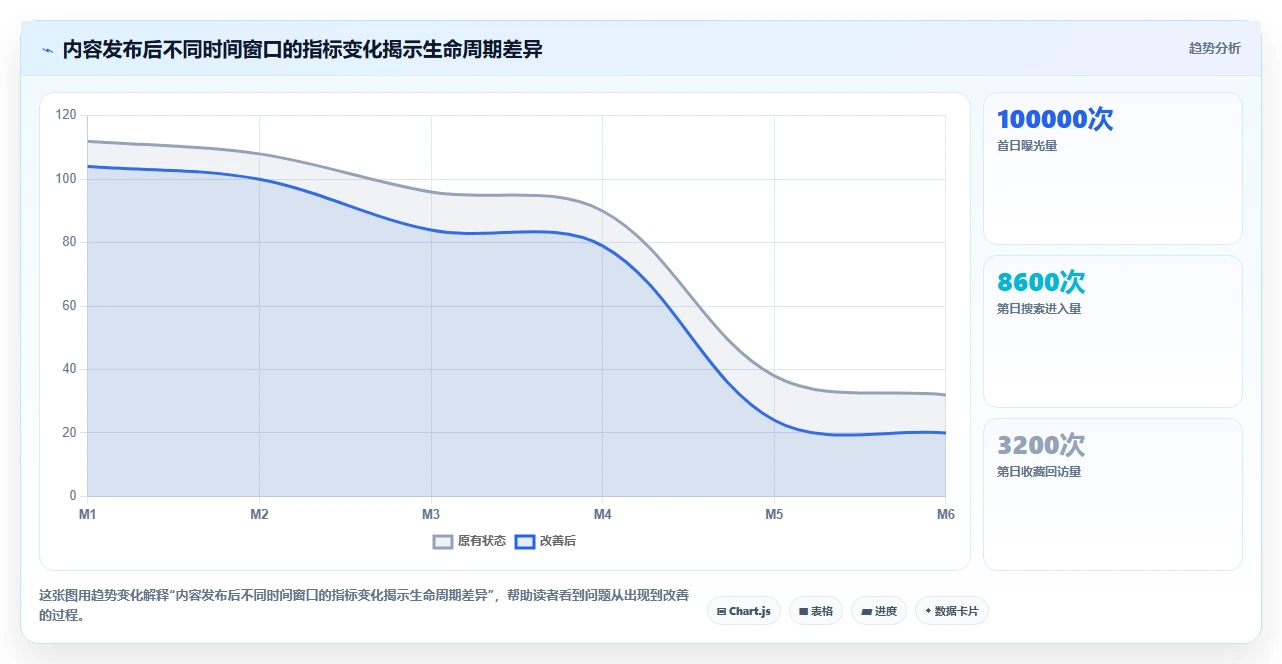Click x-axis label M6
Screen dimensions: 1282x664
pos(945,514)
